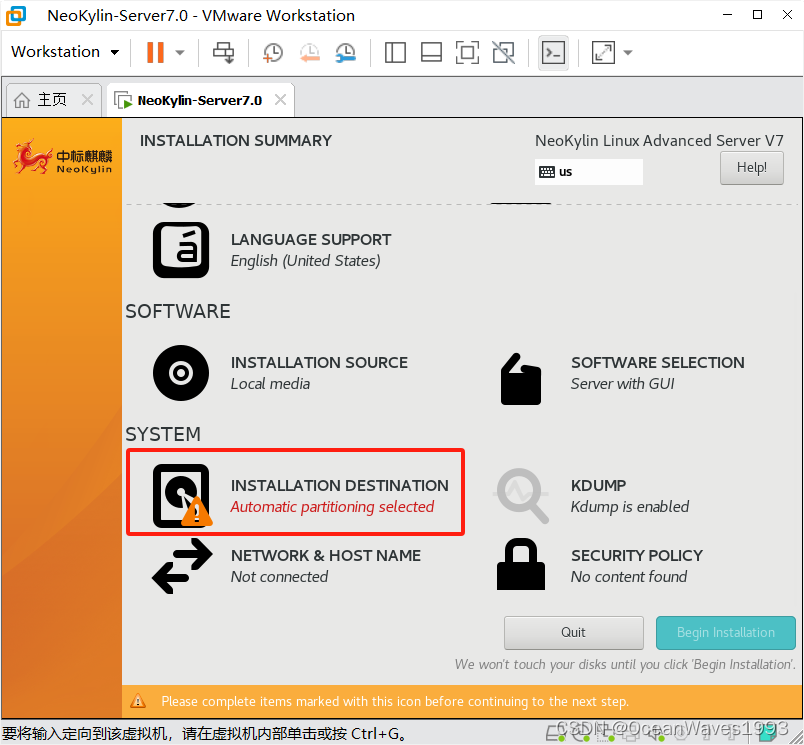The image size is (804, 745).
Task: Click the warning icon in the bottom banner
Action: click(138, 701)
